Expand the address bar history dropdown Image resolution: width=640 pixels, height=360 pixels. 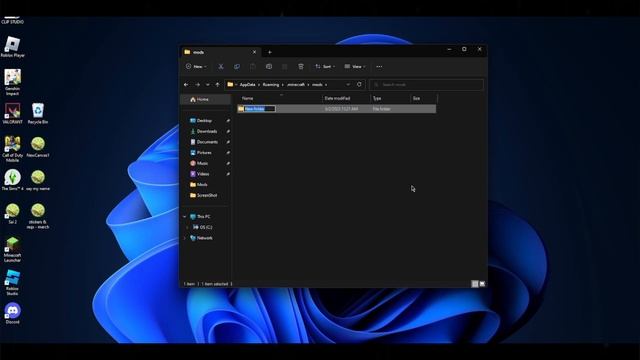348,84
